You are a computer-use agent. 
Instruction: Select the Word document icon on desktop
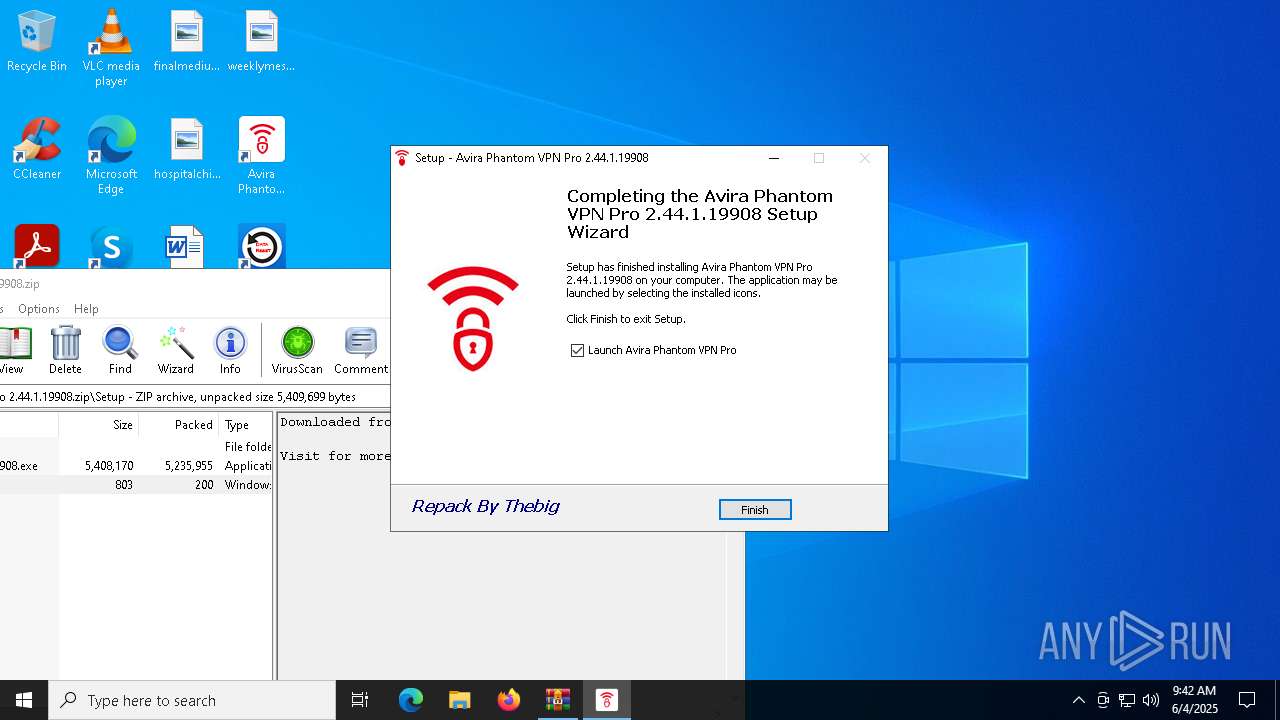point(185,246)
